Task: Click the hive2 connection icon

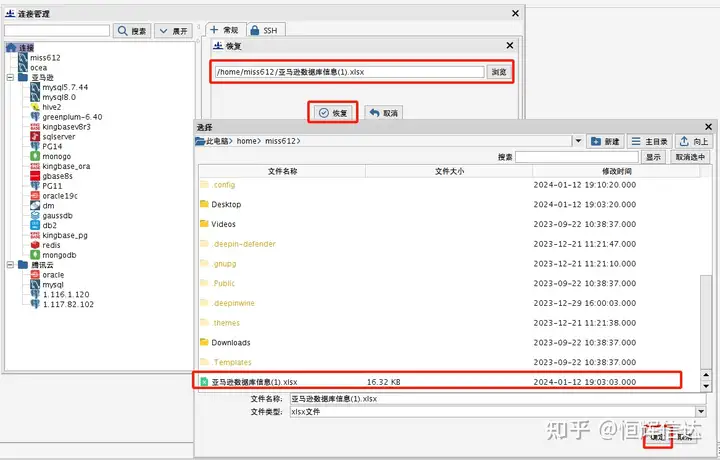Action: pos(35,107)
